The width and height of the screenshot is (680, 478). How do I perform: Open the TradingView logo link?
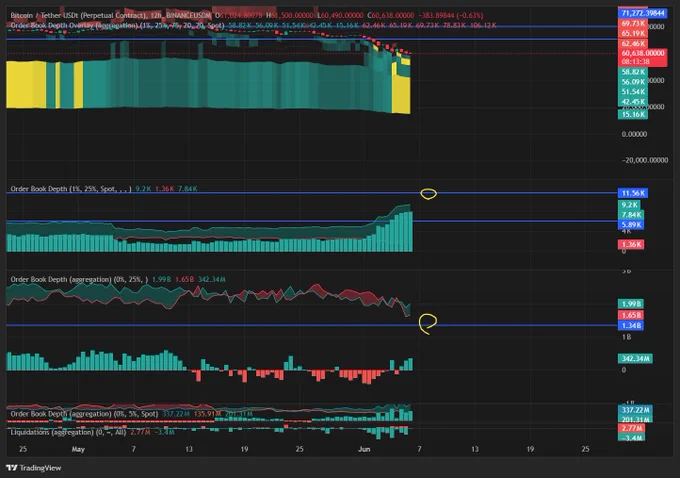pos(34,468)
